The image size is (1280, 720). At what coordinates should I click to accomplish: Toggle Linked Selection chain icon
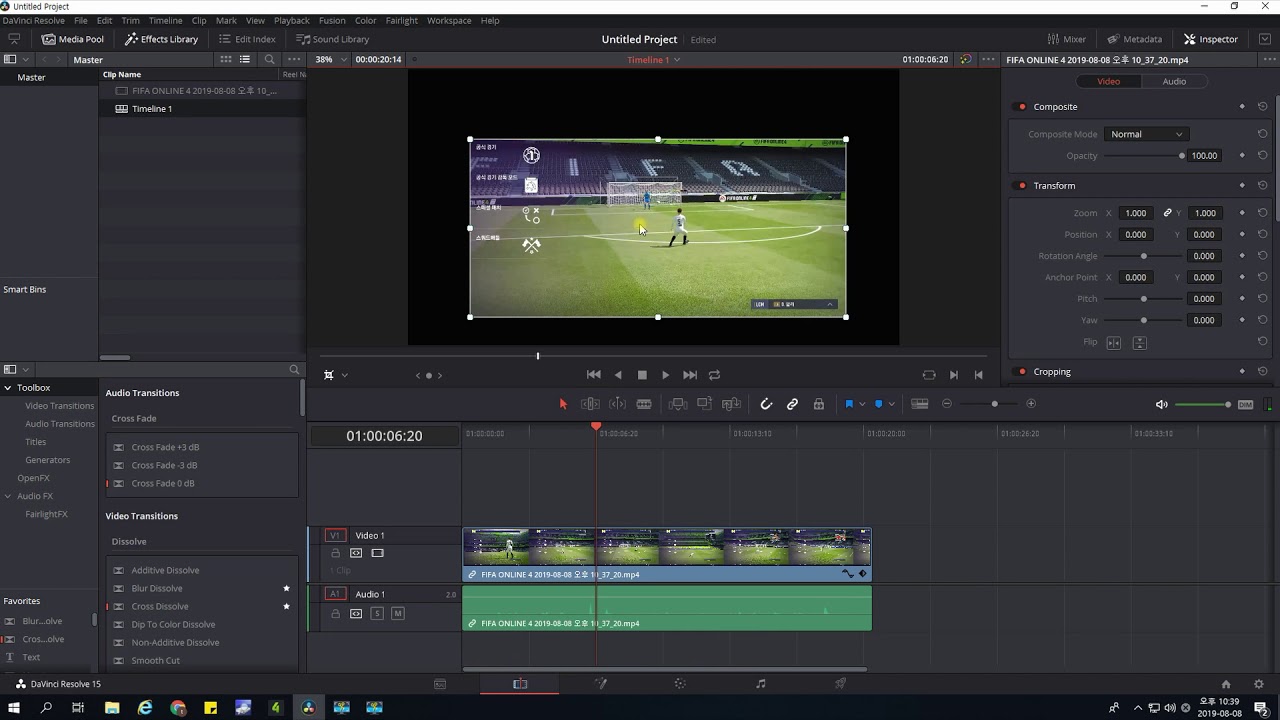[792, 404]
